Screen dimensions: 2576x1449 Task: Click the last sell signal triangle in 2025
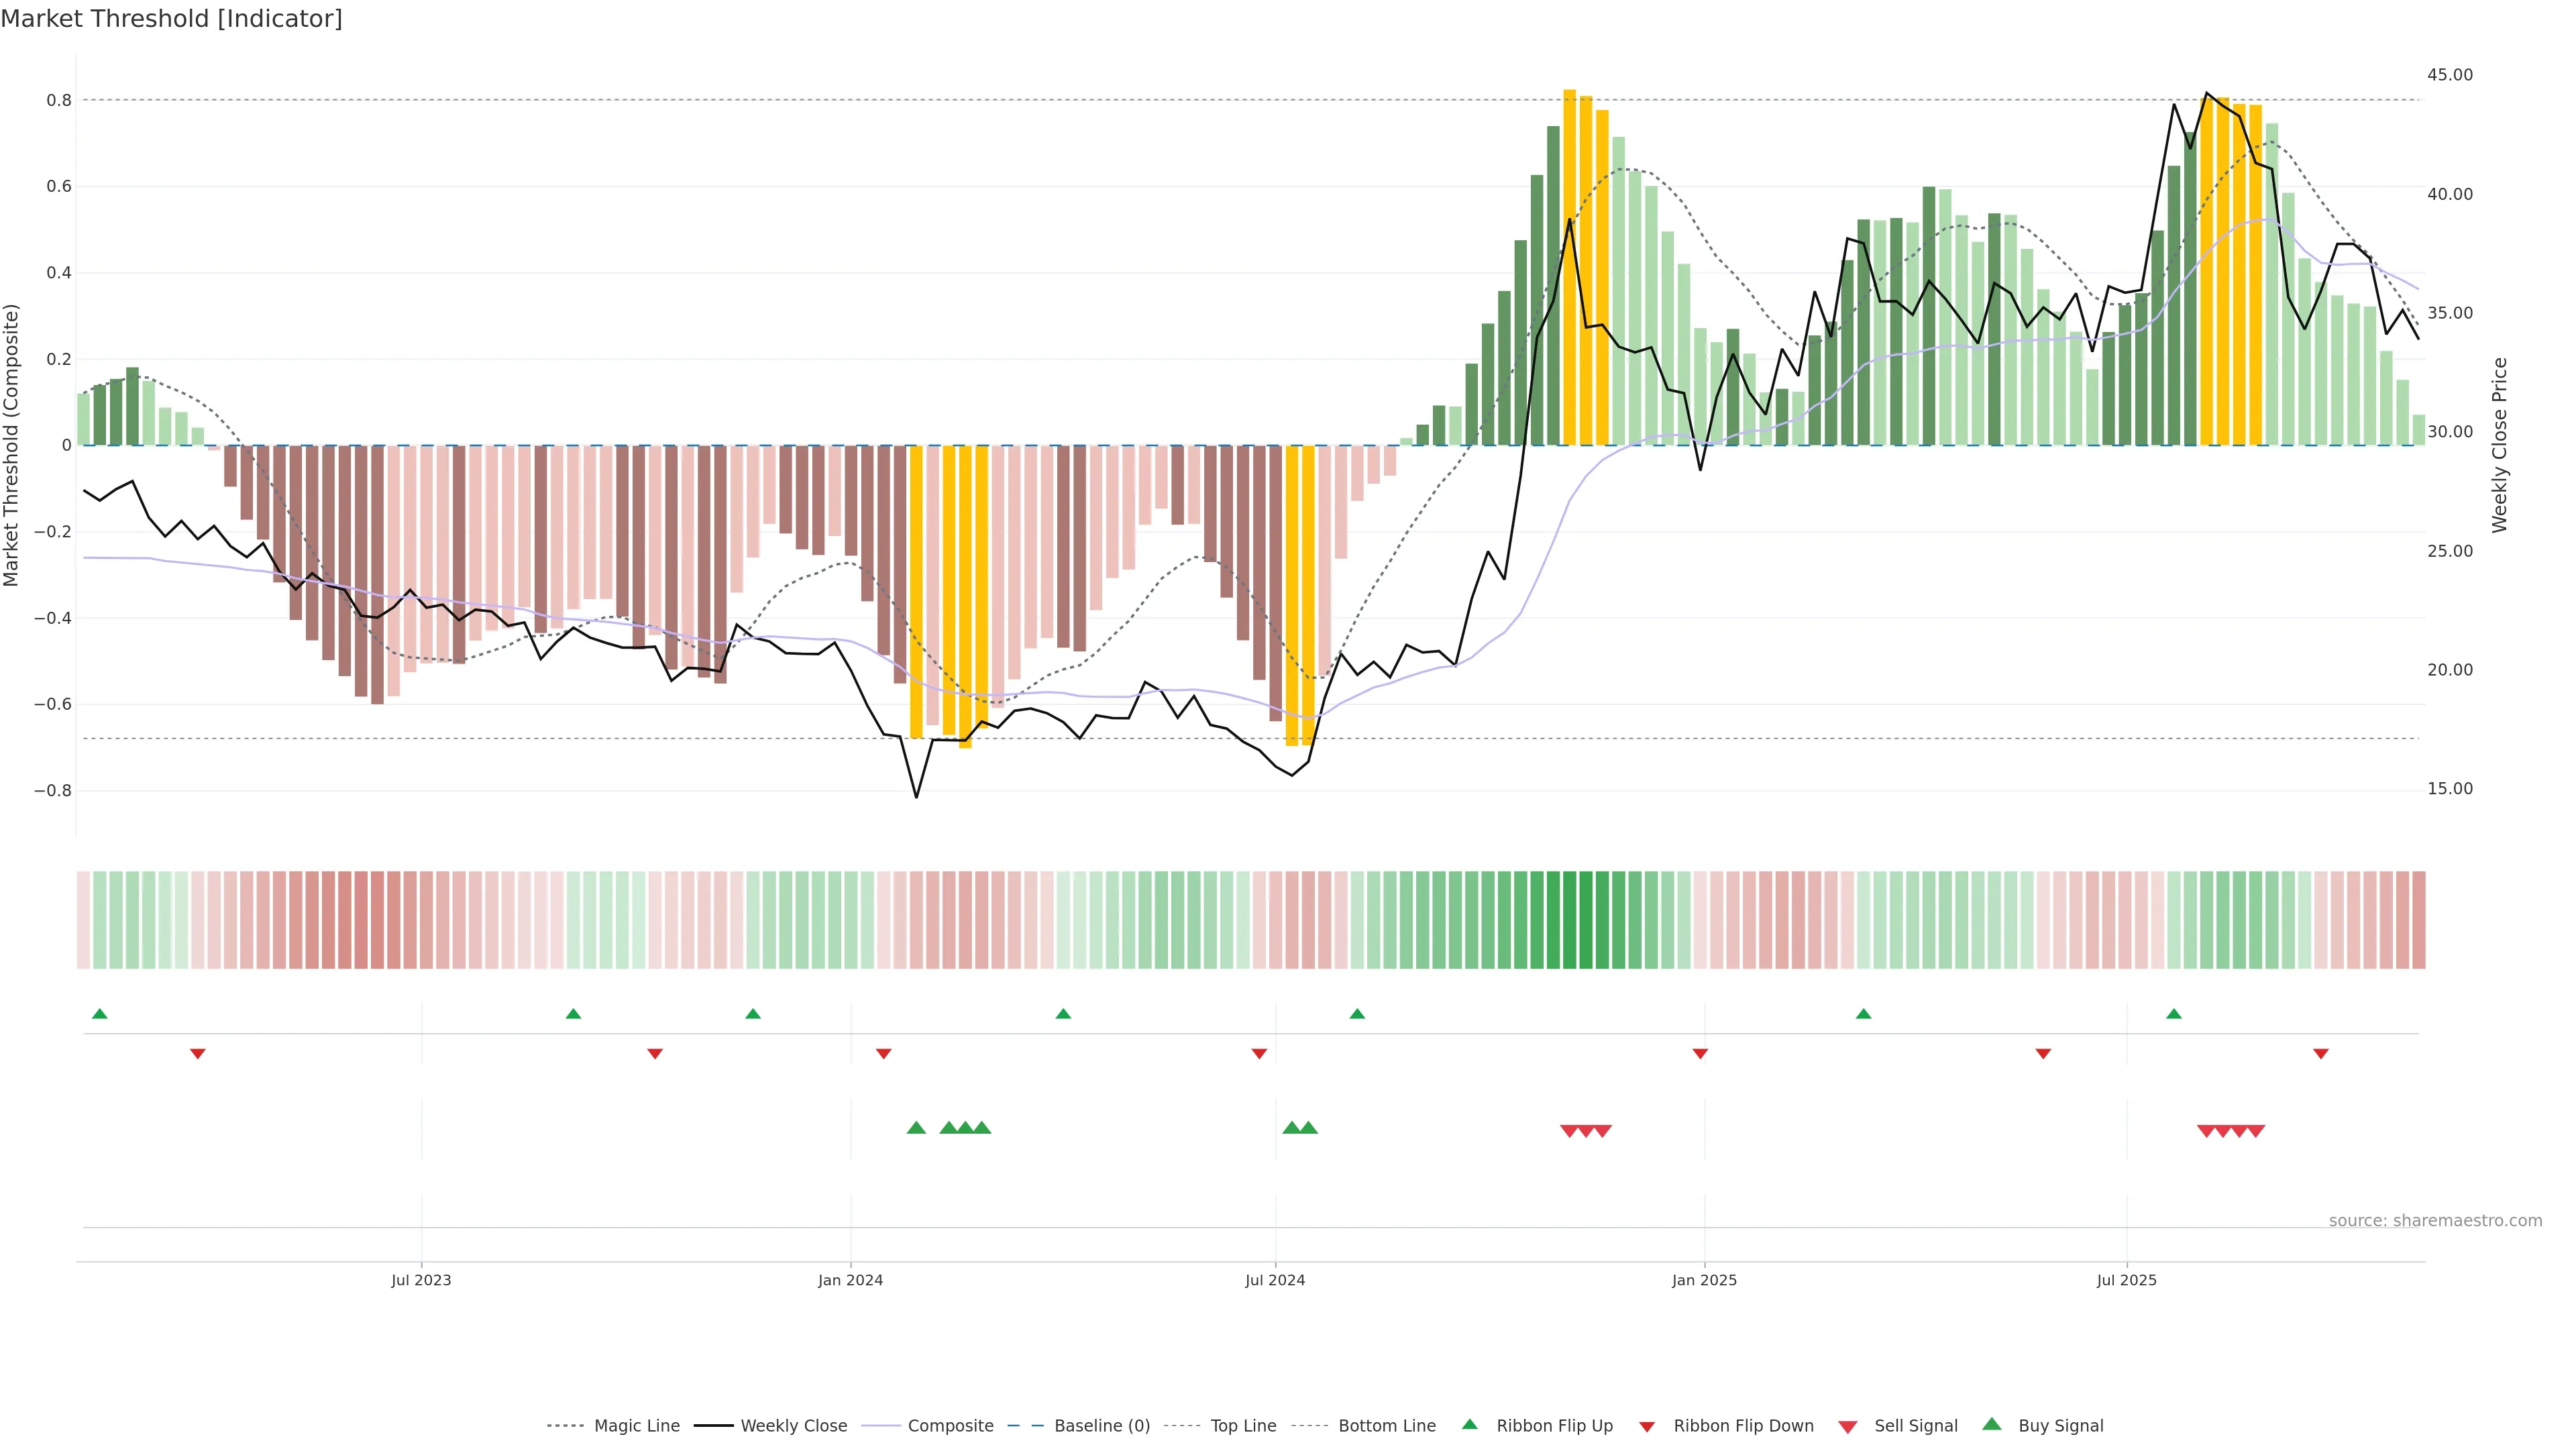[2256, 1131]
